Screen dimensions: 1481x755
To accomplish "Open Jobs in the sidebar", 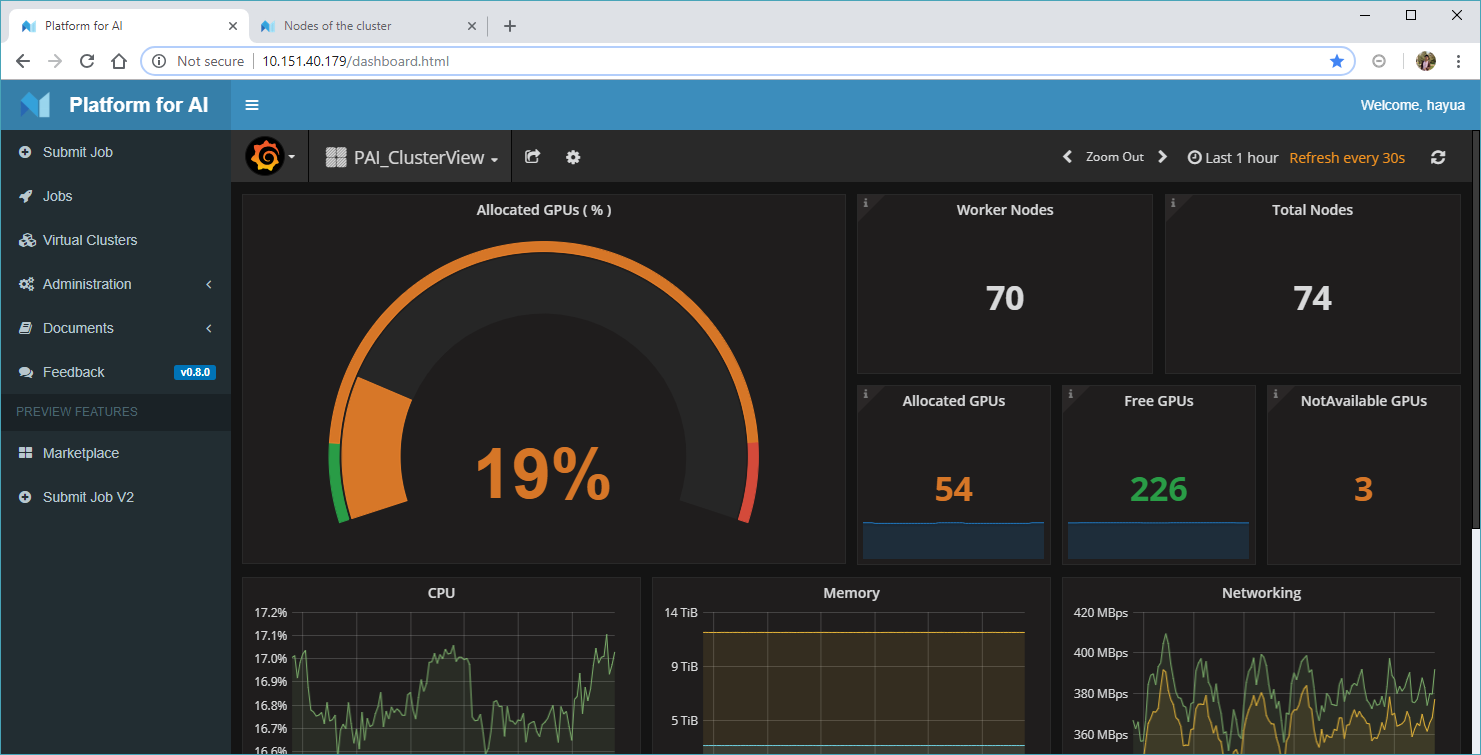I will coord(116,196).
